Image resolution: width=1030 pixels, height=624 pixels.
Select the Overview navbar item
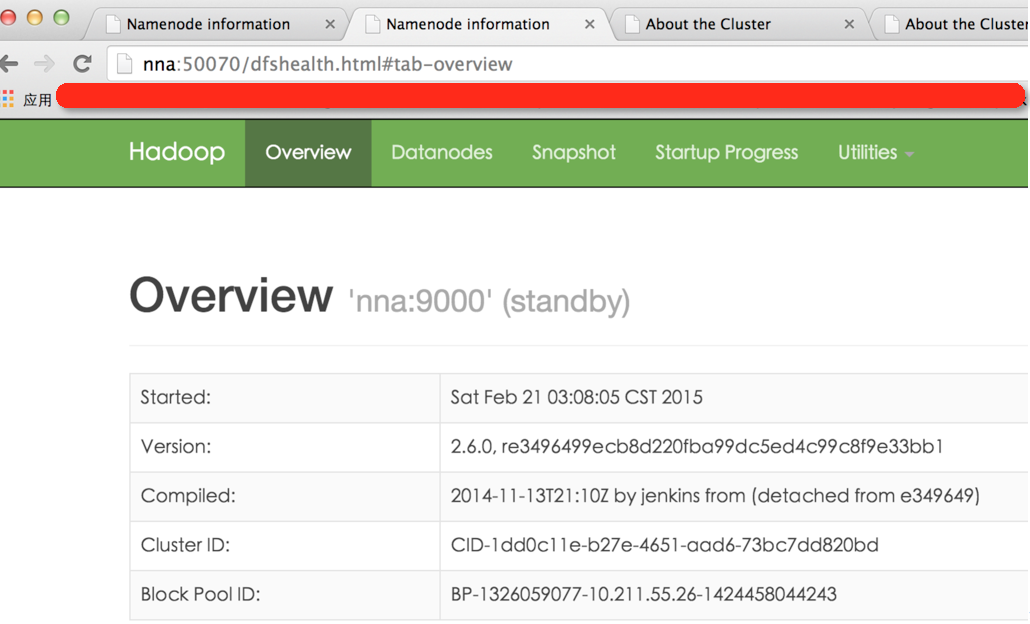click(308, 153)
